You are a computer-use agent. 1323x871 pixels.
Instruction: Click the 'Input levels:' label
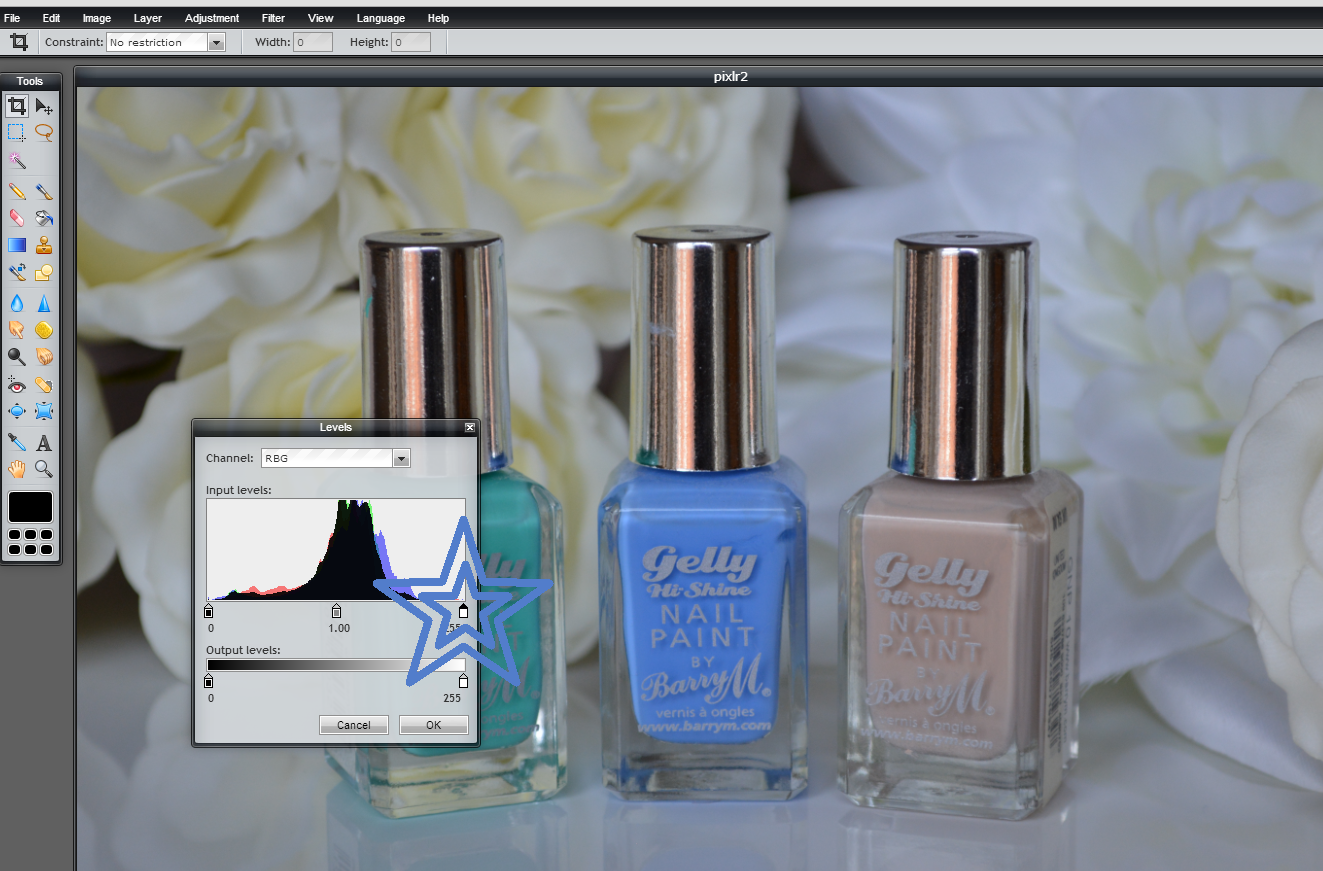(x=239, y=490)
